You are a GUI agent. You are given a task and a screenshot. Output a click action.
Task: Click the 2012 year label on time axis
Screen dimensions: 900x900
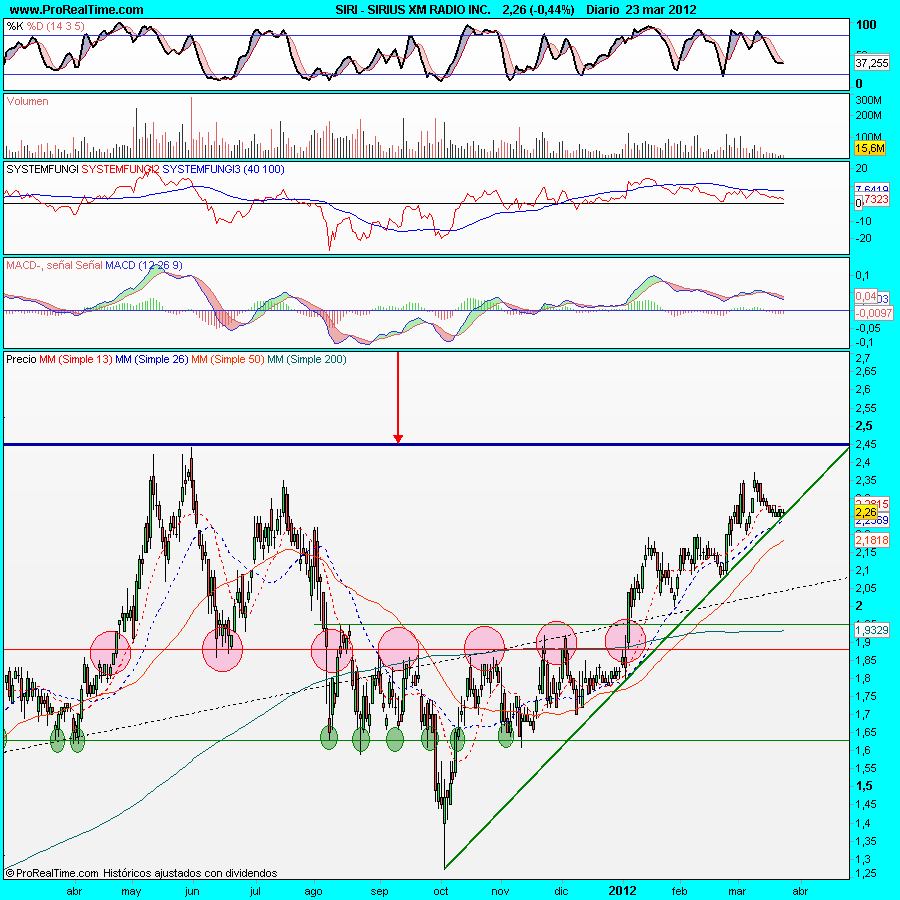[x=623, y=891]
